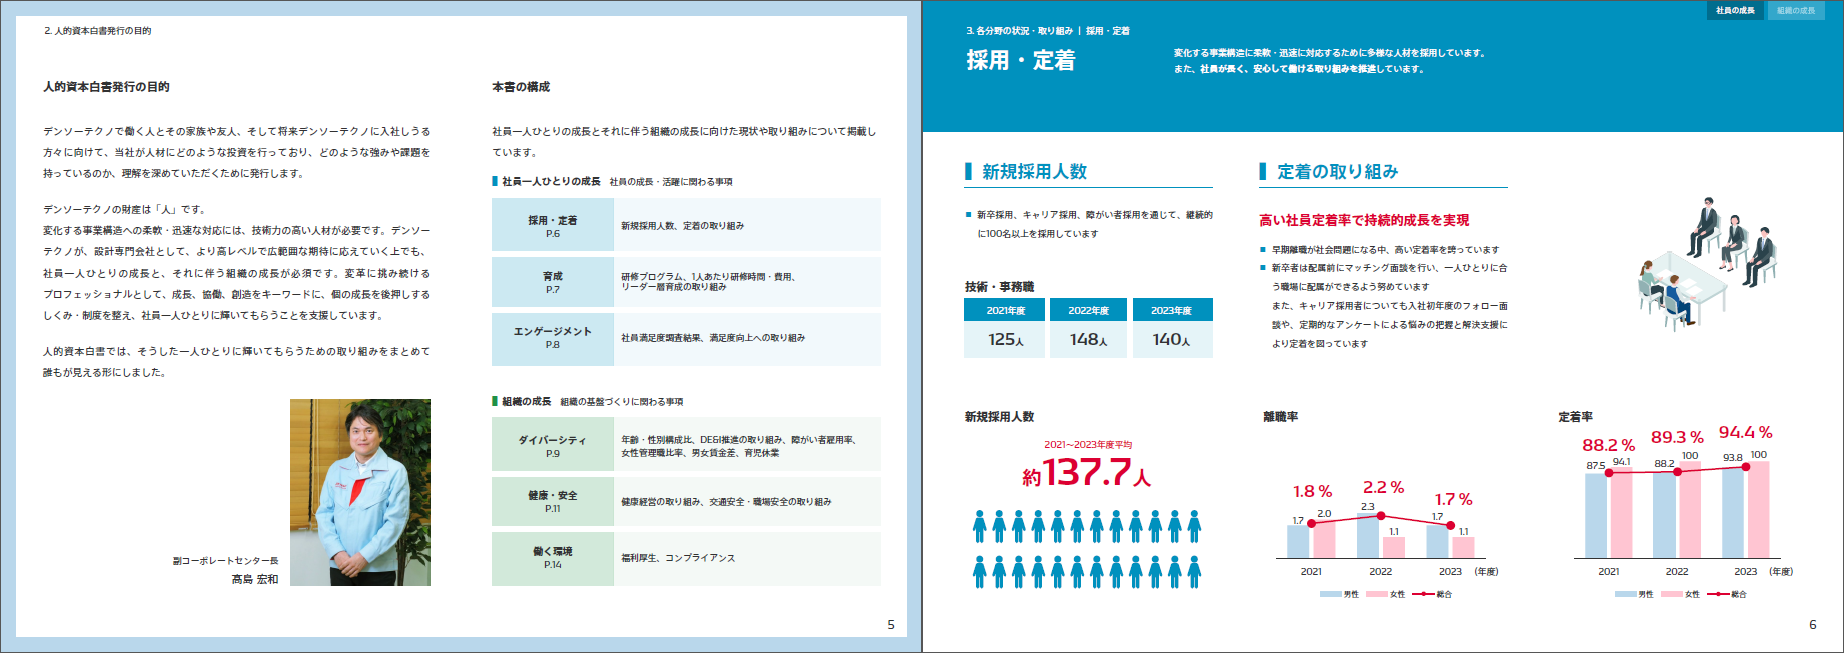Screen dimensions: 1844x653
Task: Open the 働く環境 P.14 cell
Action: click(553, 558)
